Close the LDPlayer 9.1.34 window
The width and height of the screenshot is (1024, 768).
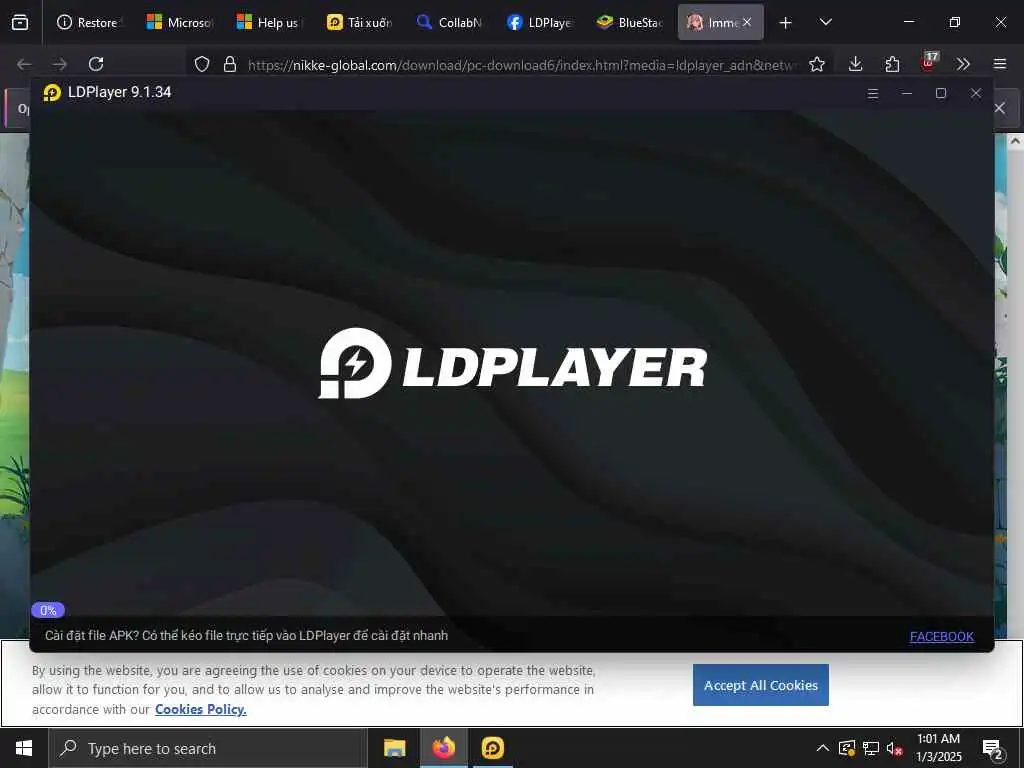tap(976, 93)
